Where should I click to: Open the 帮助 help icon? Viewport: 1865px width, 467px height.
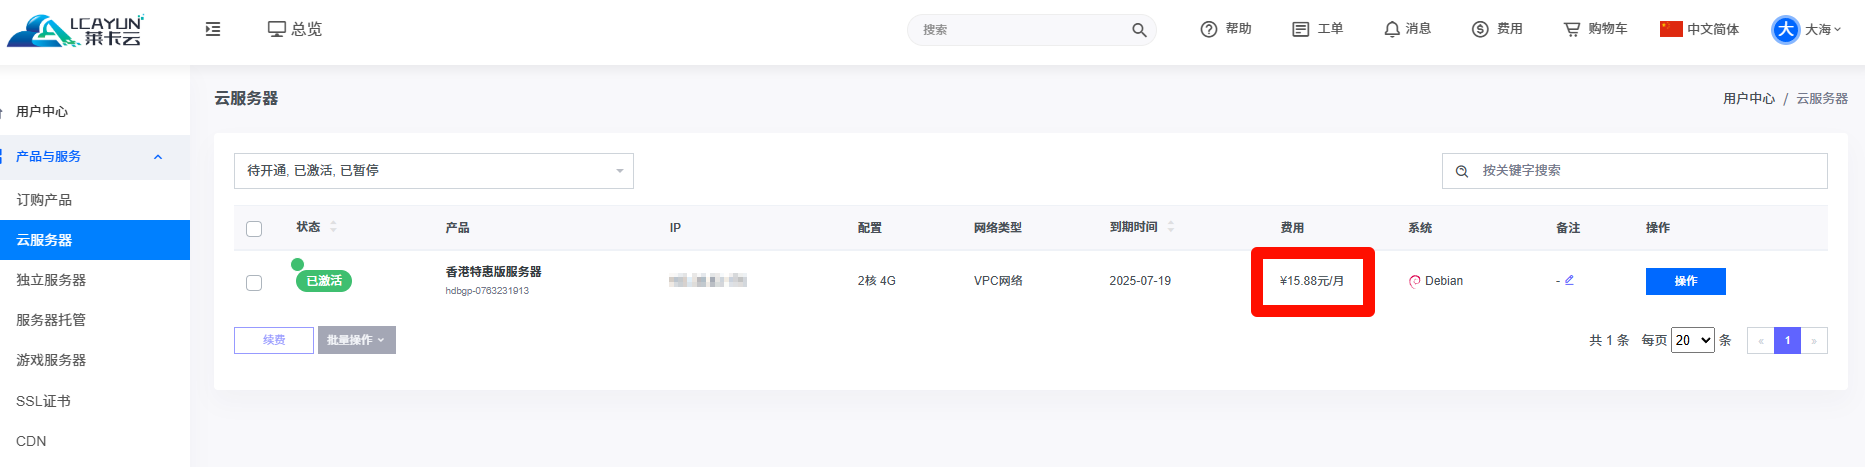tap(1209, 29)
